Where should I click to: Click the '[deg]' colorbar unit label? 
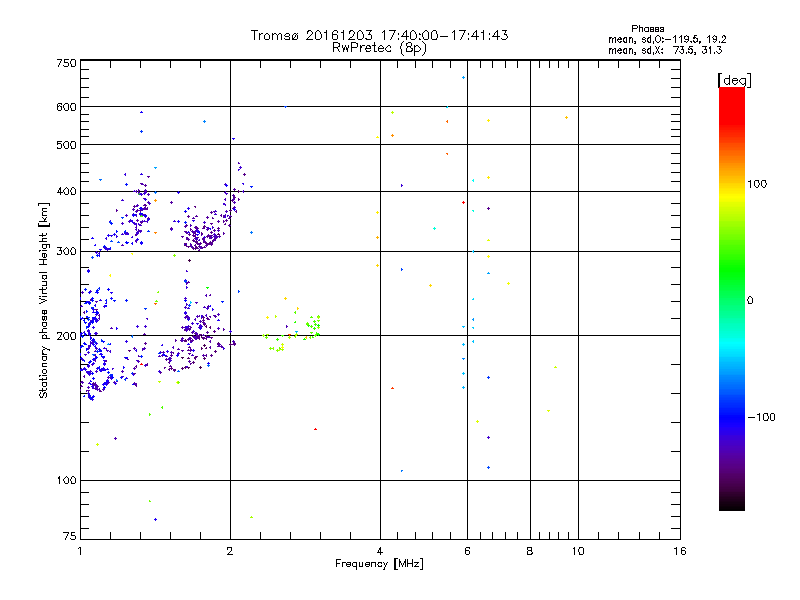click(734, 80)
